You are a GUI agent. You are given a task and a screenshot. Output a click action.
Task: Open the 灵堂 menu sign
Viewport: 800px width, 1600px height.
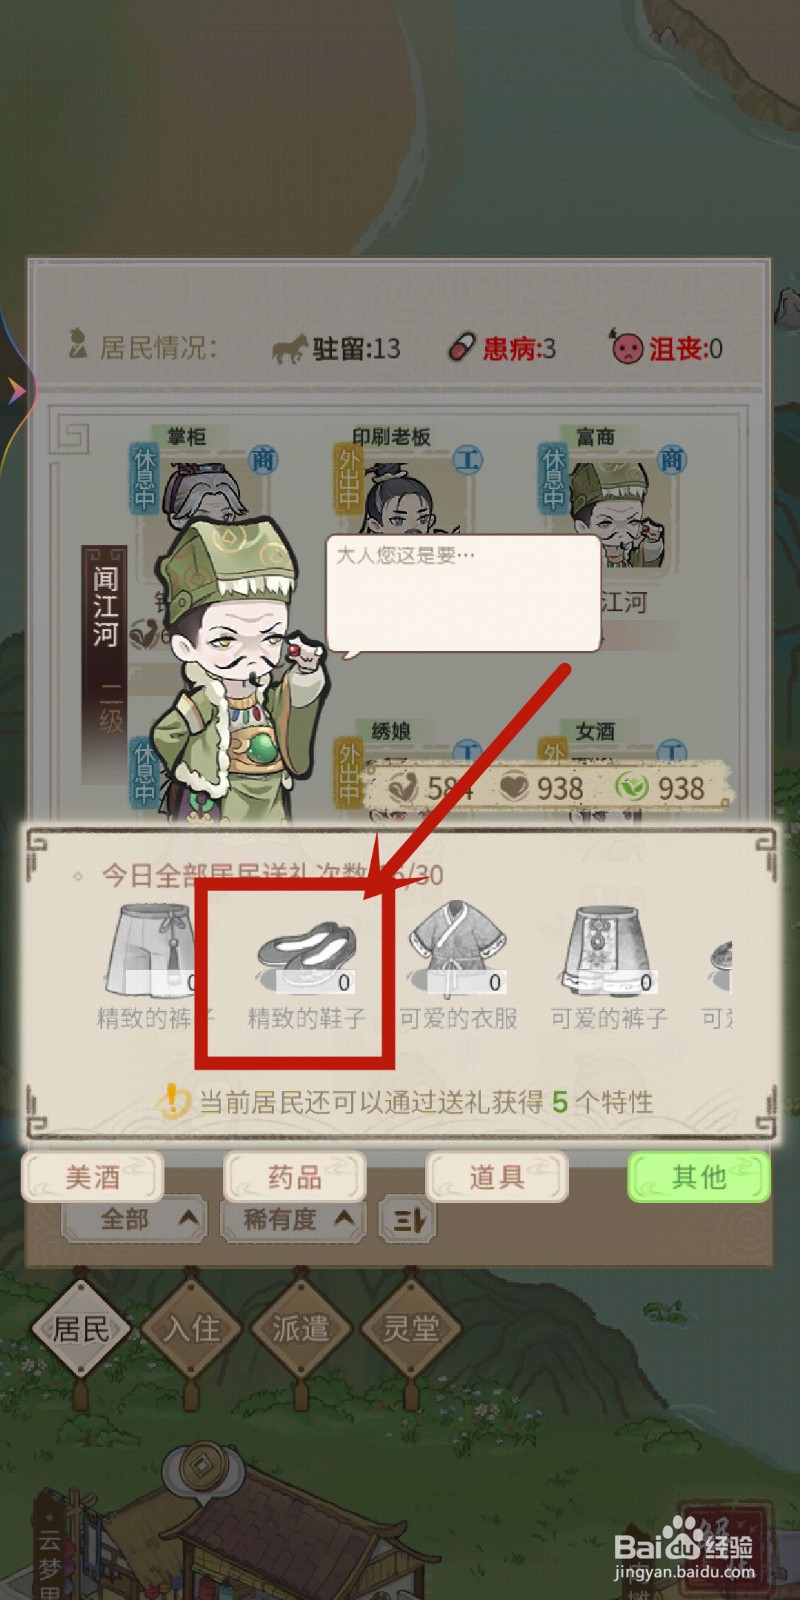(x=411, y=1329)
